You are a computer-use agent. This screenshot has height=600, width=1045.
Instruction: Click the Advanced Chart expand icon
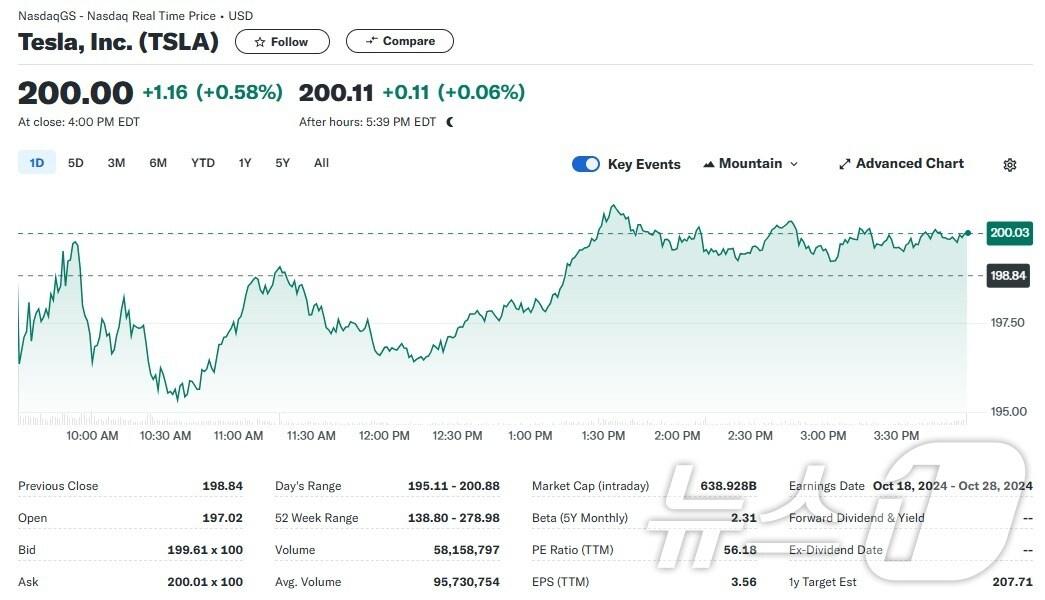pos(844,164)
